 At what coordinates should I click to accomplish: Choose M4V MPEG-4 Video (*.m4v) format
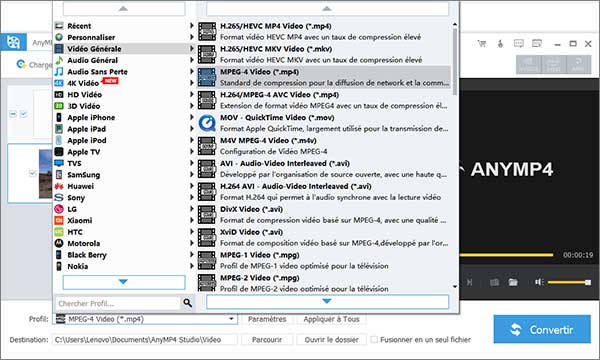(x=323, y=146)
